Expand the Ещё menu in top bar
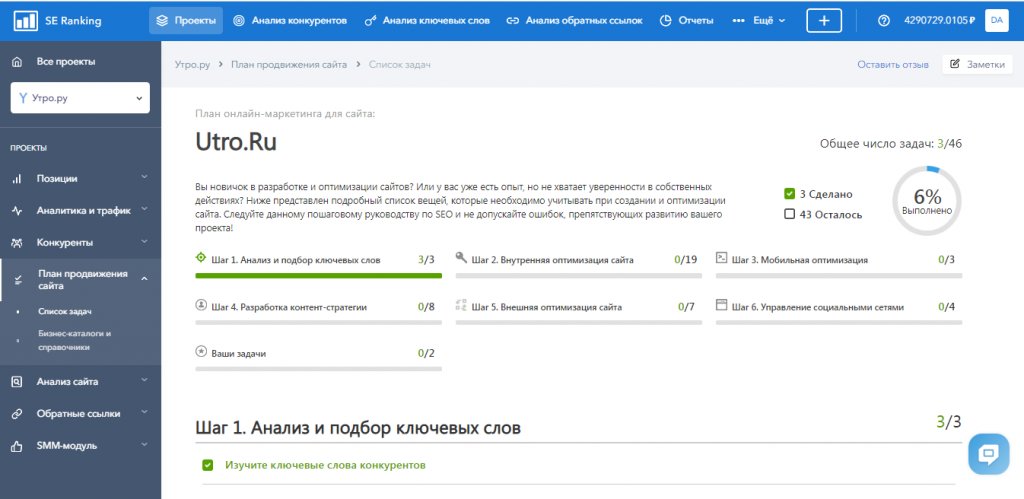 click(x=760, y=21)
